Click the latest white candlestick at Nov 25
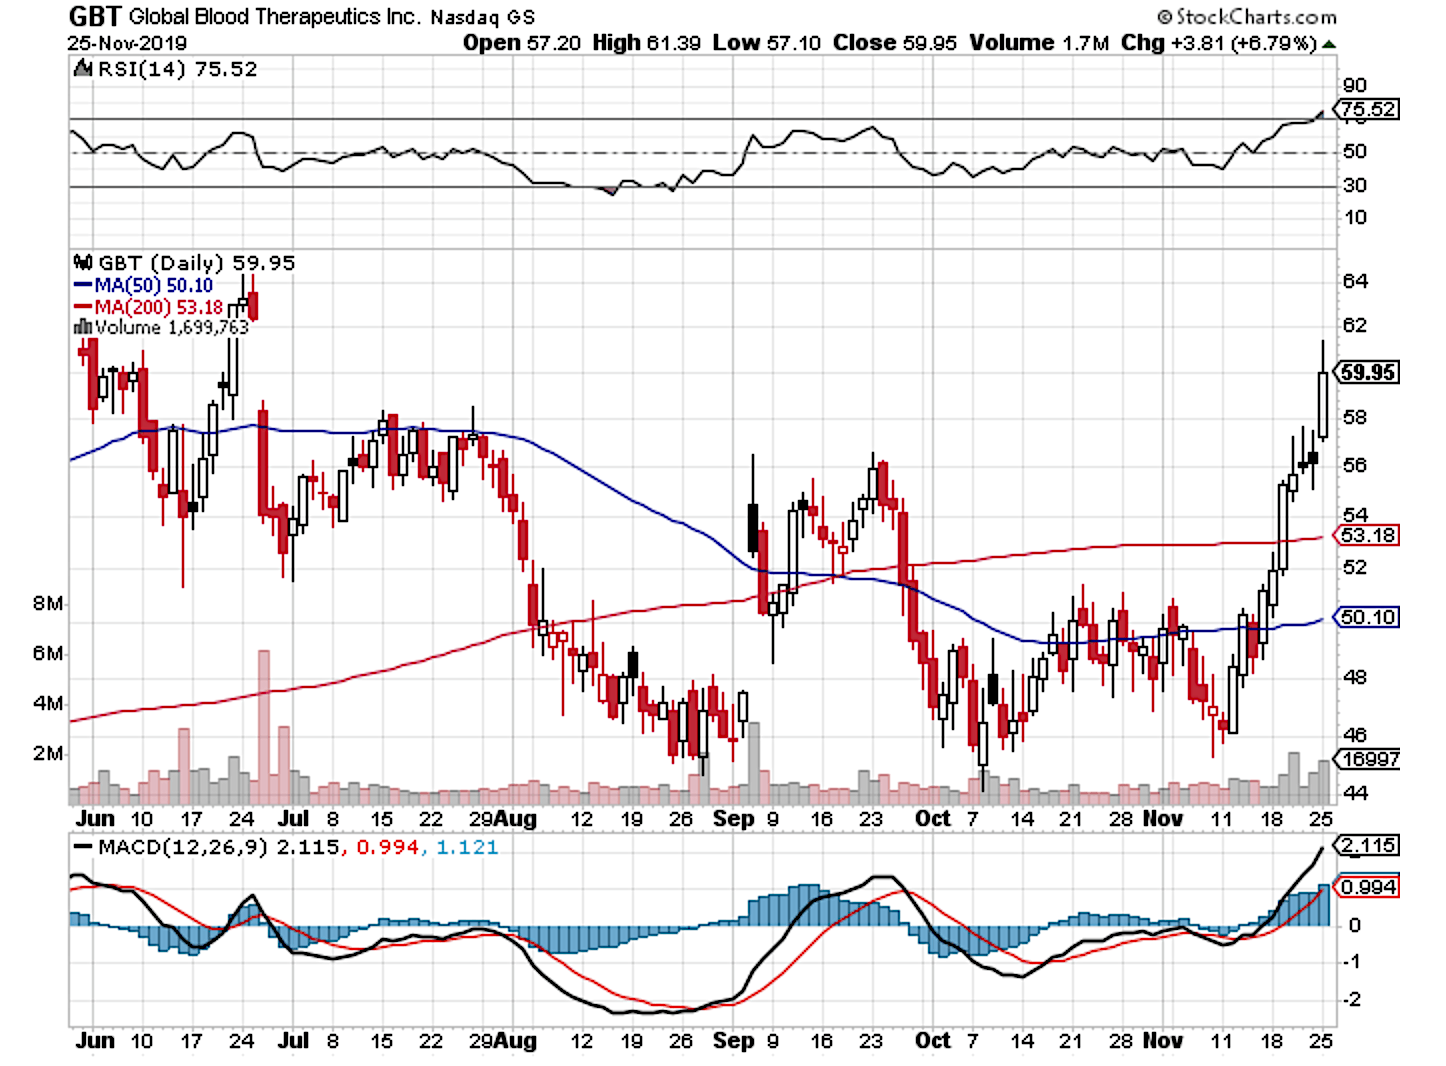1446x1066 pixels. [1323, 405]
